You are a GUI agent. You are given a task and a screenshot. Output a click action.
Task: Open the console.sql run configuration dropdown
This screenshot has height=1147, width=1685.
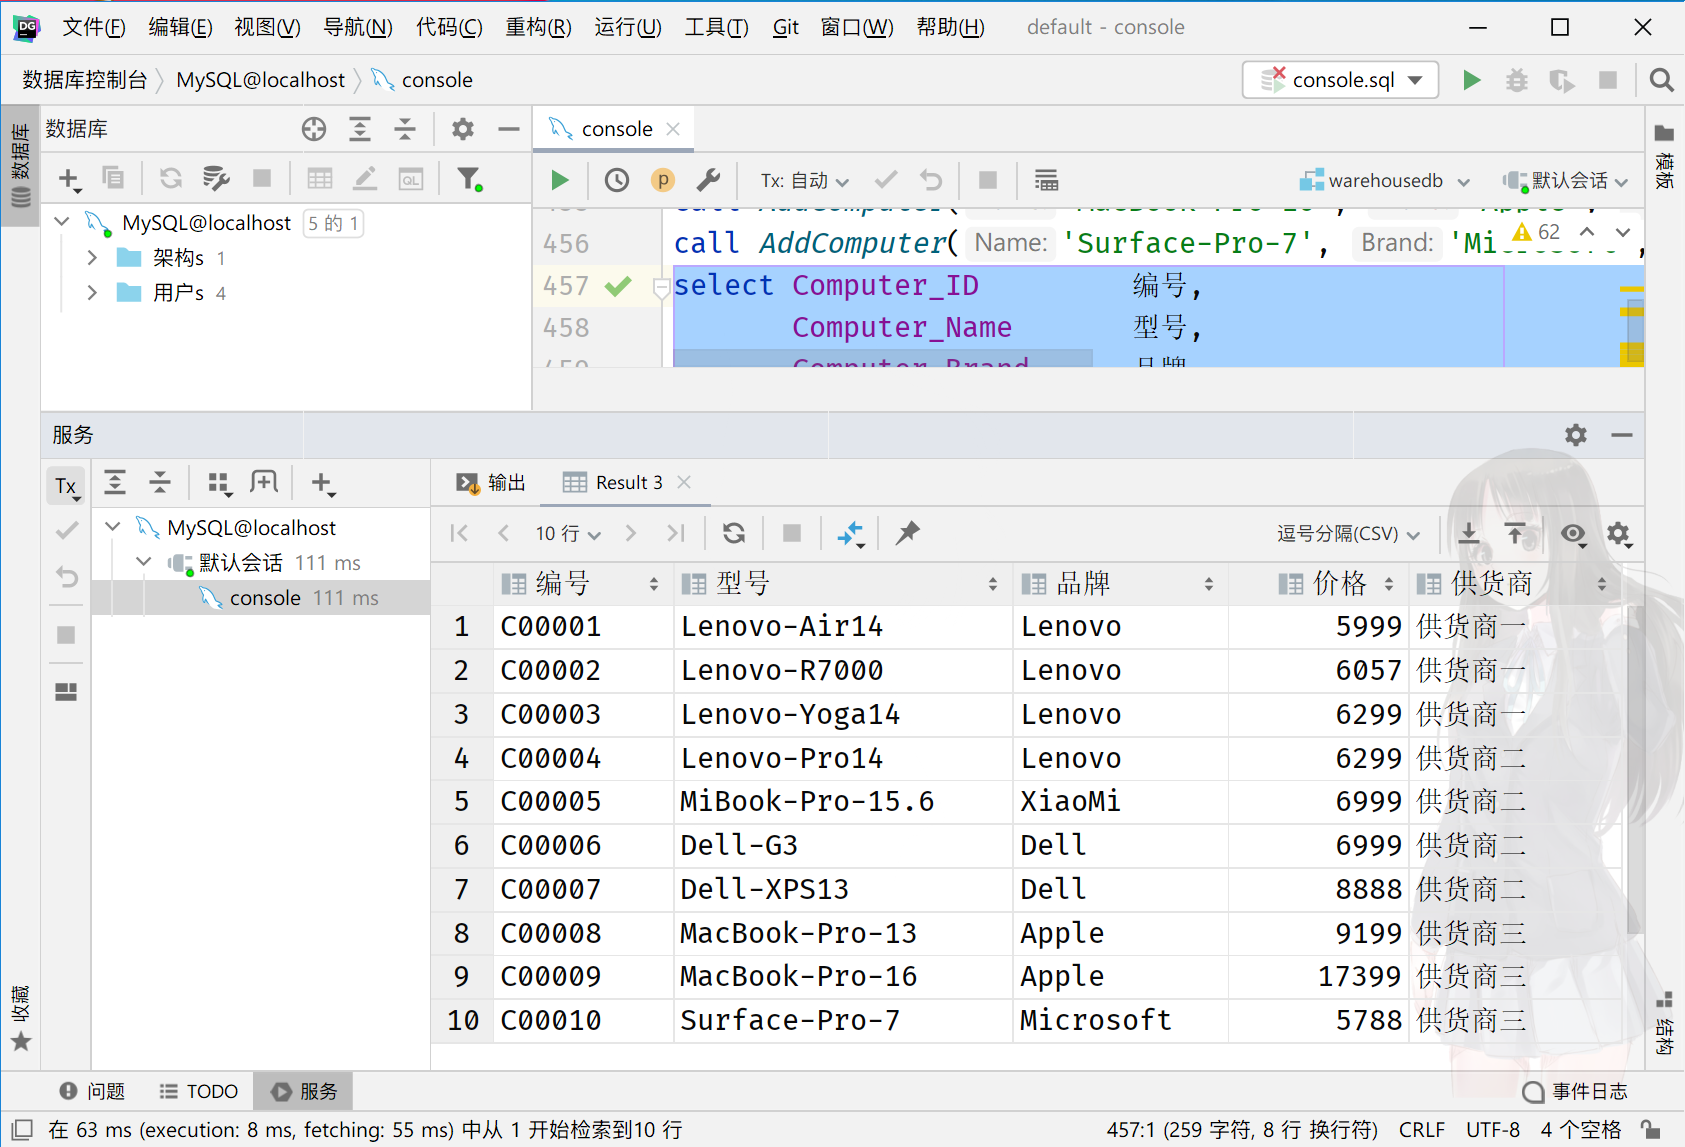1340,80
